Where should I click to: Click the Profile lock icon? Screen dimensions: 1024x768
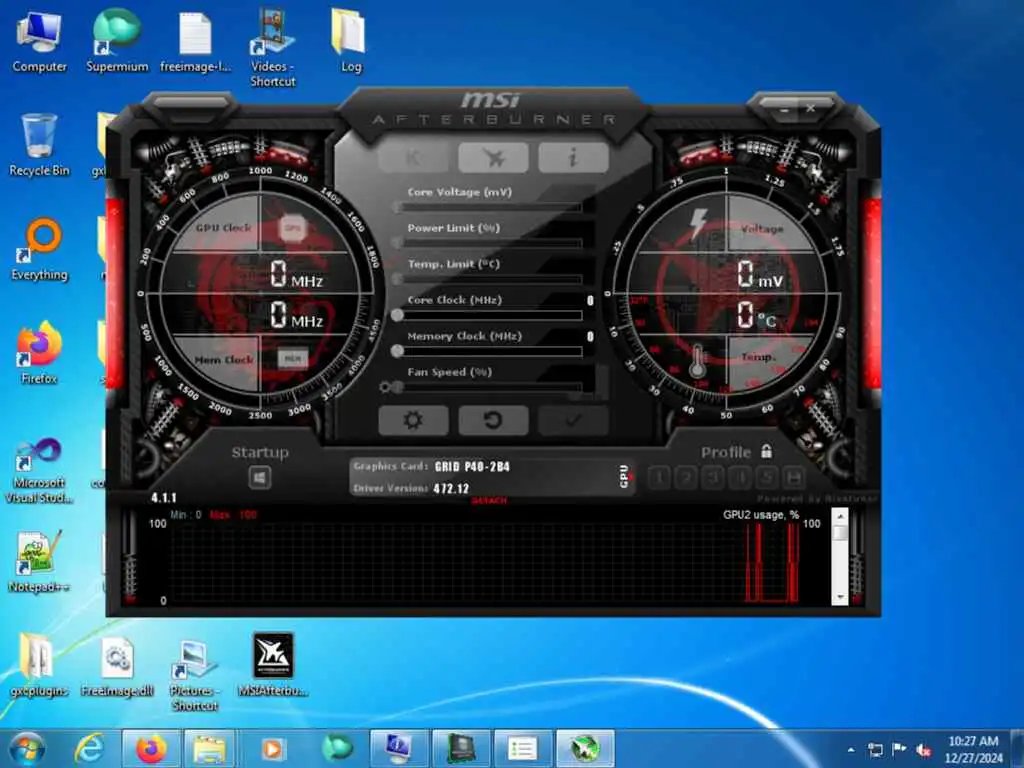(x=767, y=451)
